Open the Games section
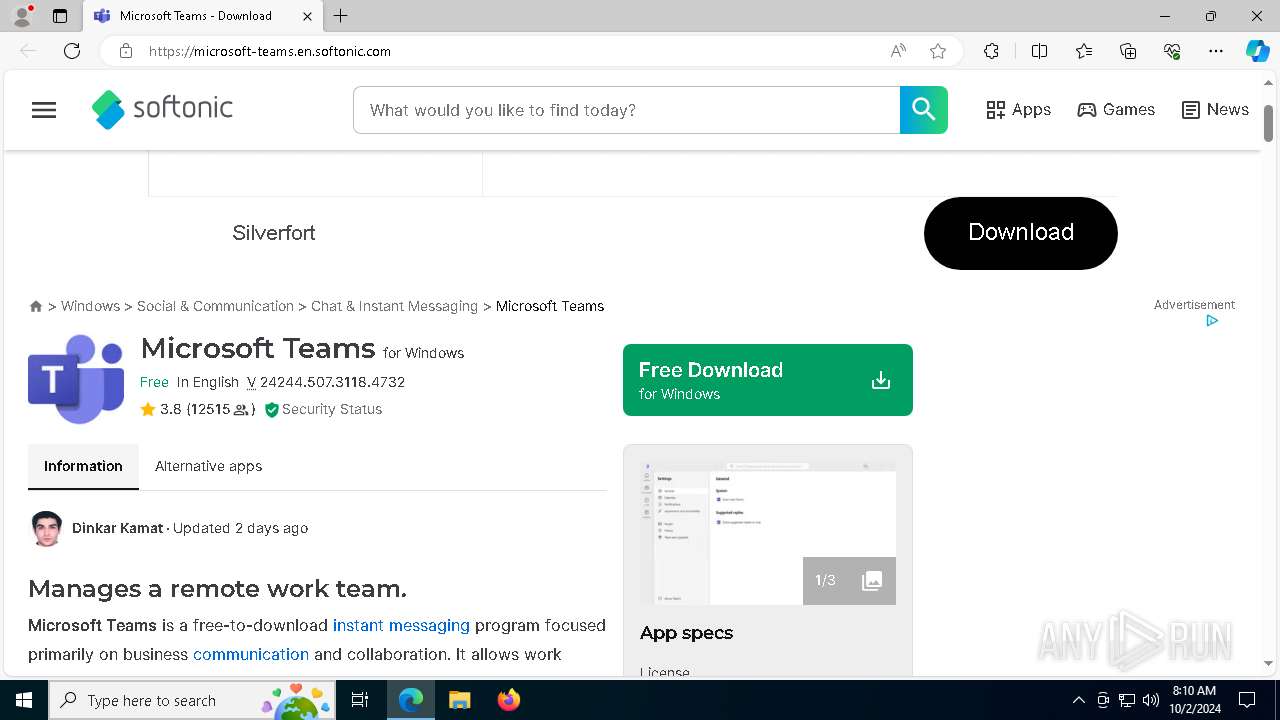Image resolution: width=1280 pixels, height=720 pixels. pos(1116,110)
